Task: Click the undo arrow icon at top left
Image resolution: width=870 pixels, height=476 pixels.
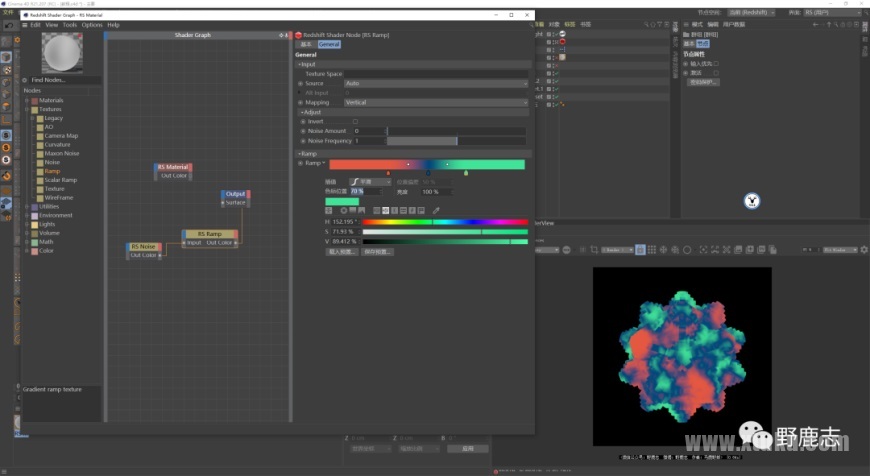Action: tap(8, 26)
